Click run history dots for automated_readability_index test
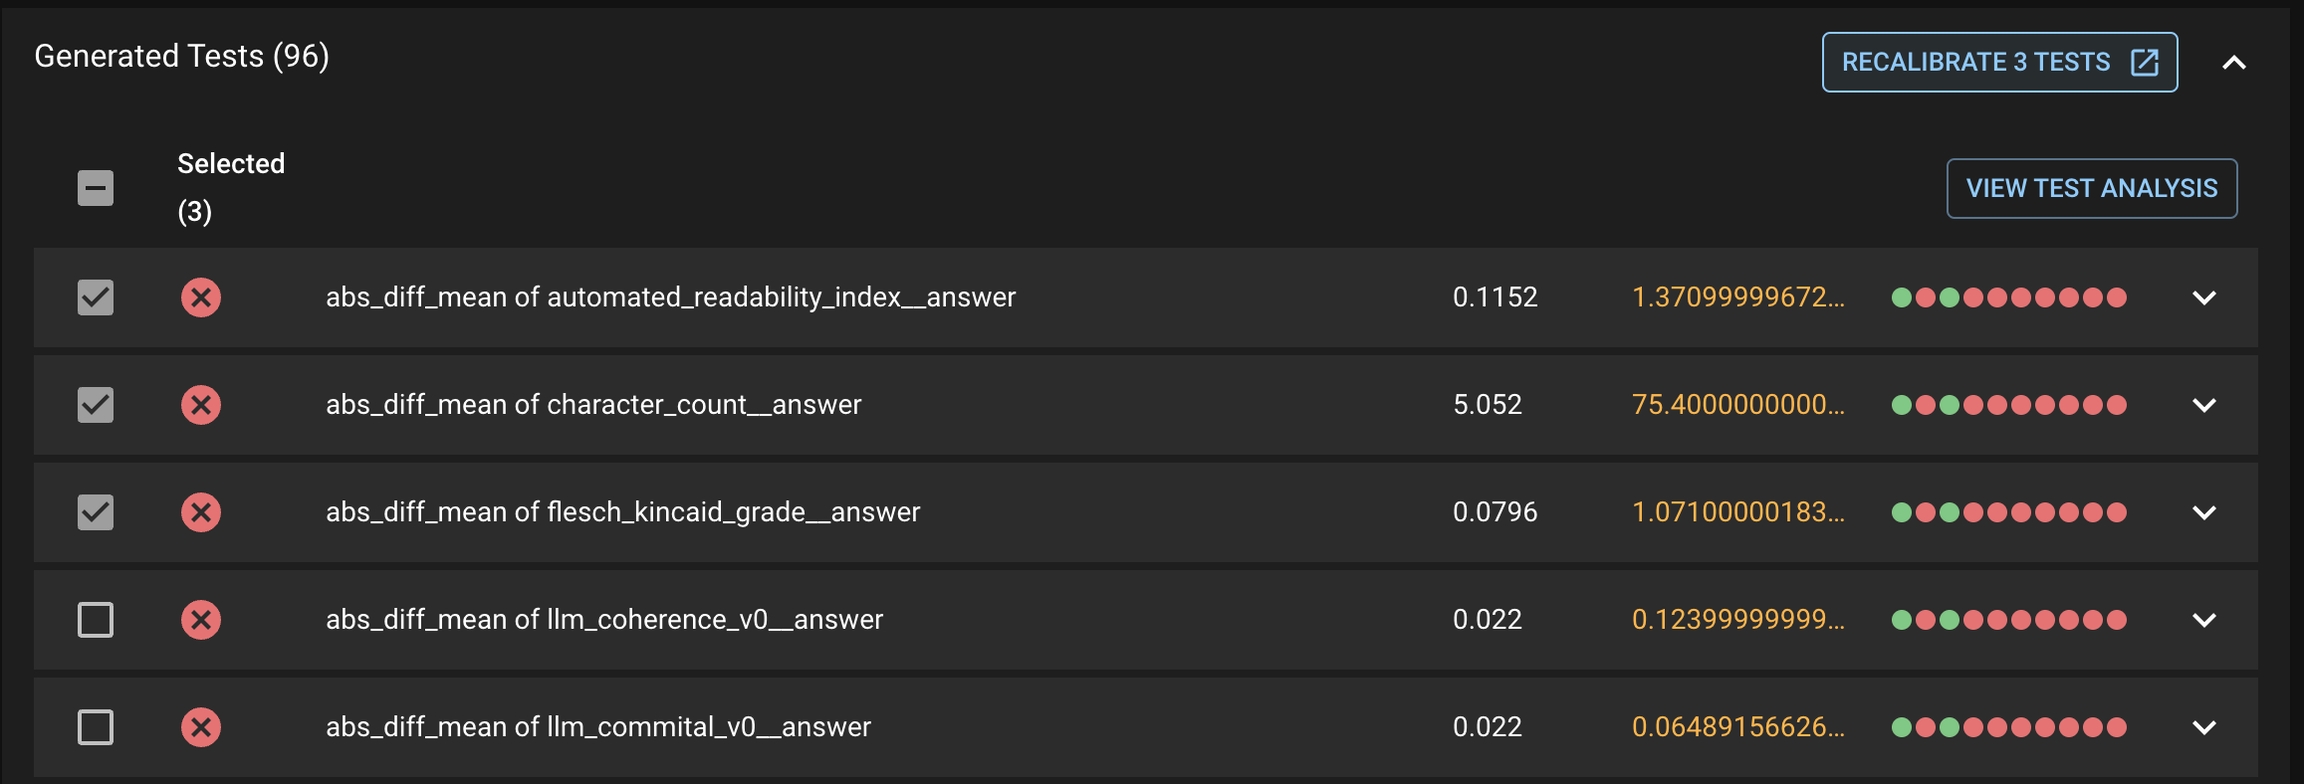 tap(2008, 297)
